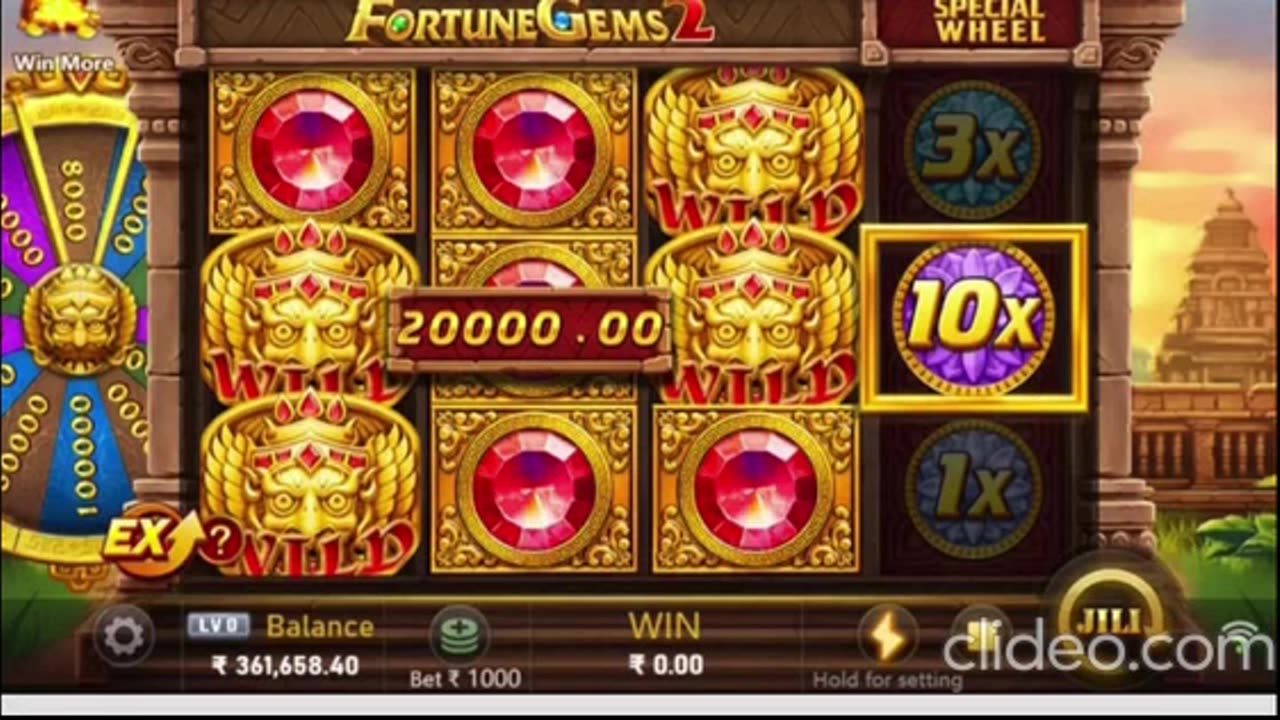The height and width of the screenshot is (720, 1280).
Task: Click the lightning bolt turbo icon
Action: click(x=886, y=636)
